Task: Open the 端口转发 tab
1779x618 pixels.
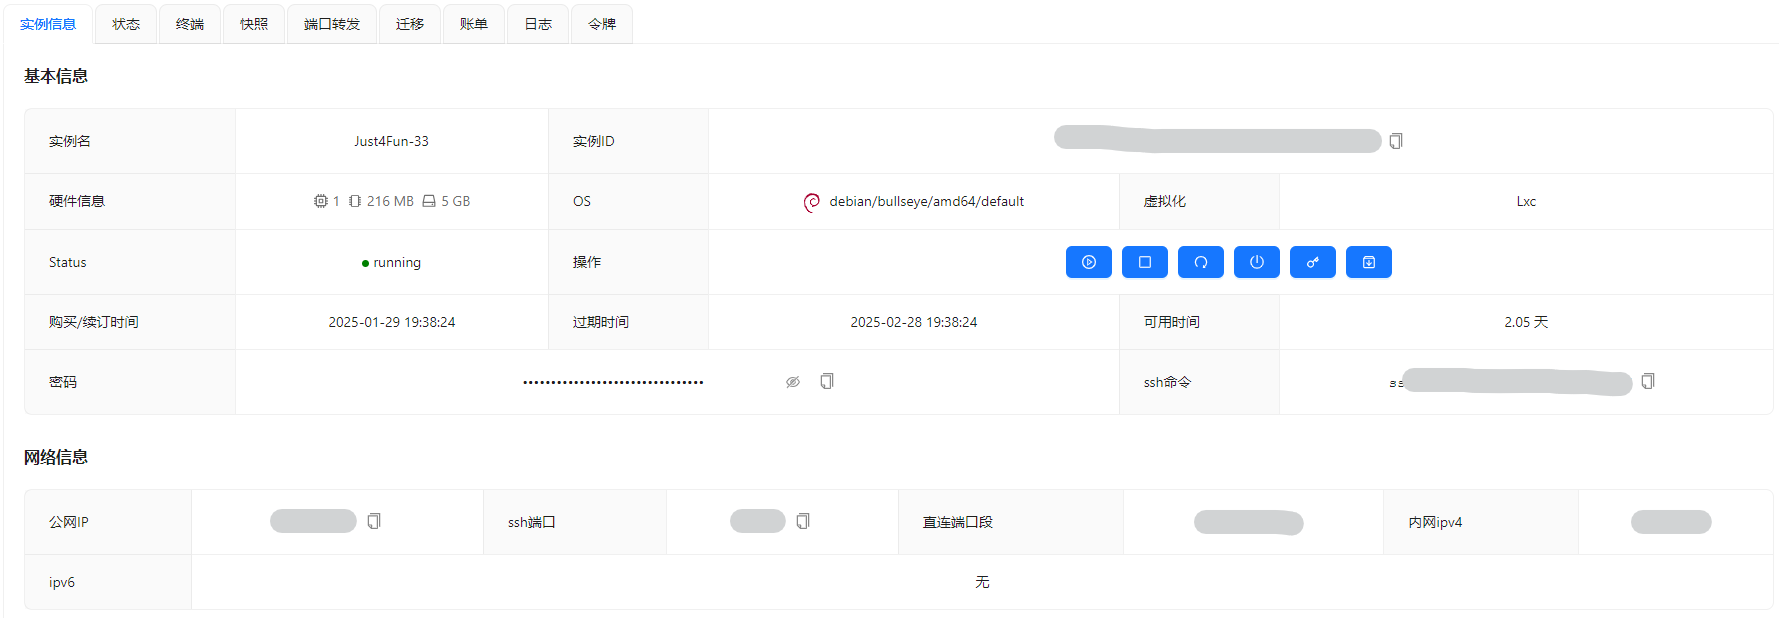Action: pyautogui.click(x=332, y=24)
